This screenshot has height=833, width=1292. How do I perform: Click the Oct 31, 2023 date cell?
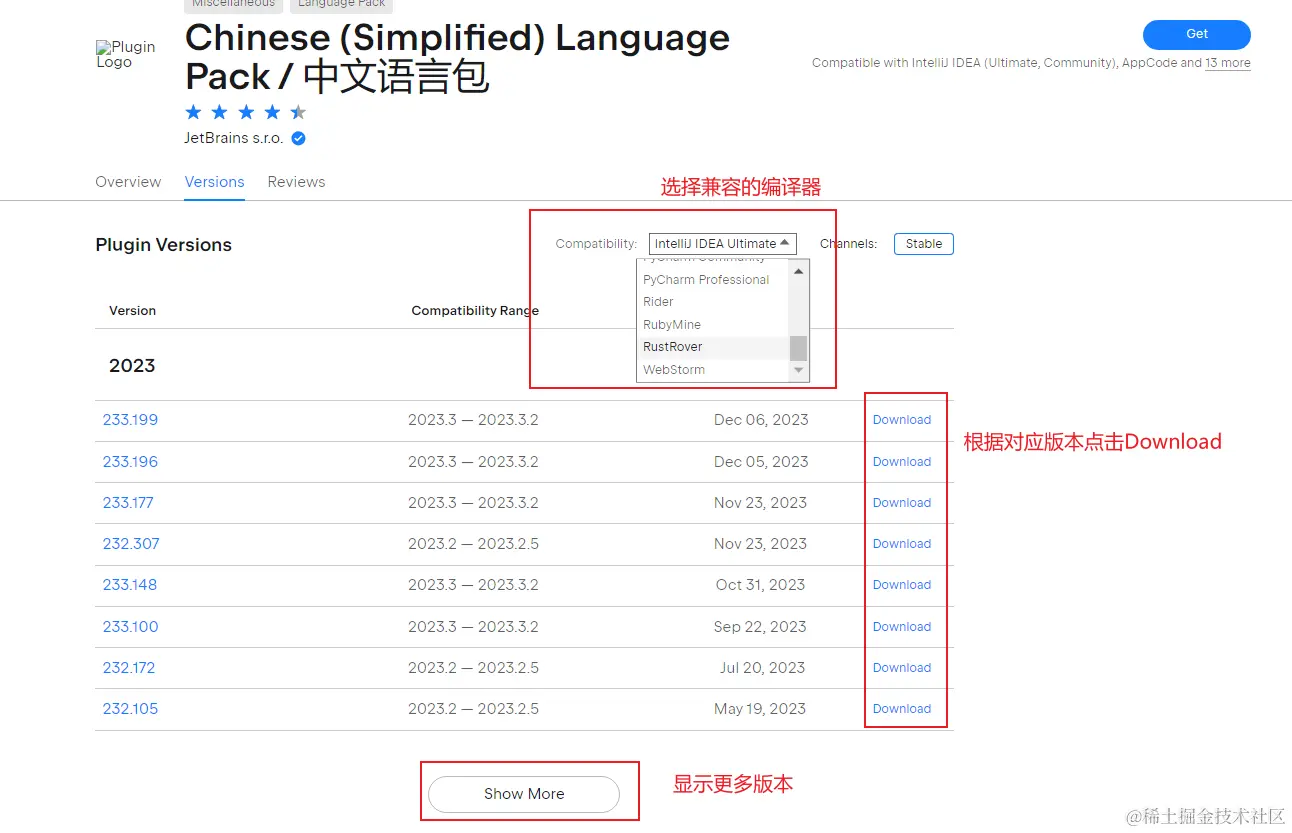pos(760,585)
